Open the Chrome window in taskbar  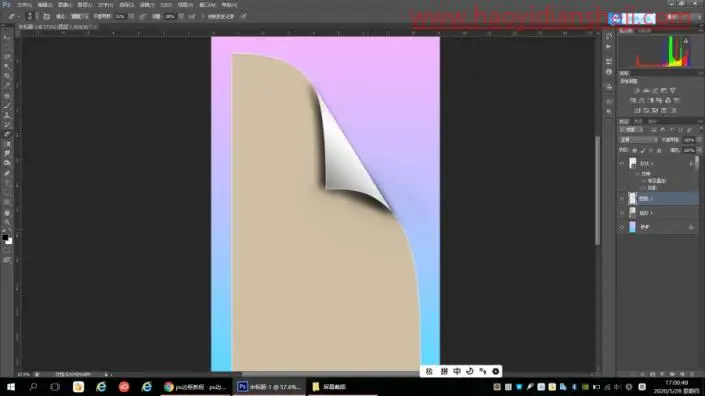(x=196, y=387)
